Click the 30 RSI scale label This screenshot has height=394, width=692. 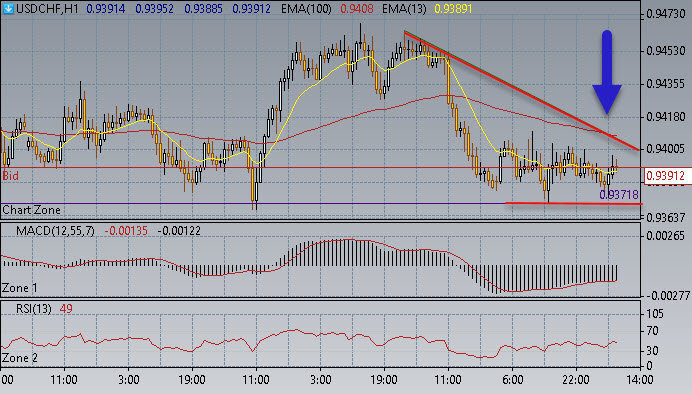click(653, 351)
